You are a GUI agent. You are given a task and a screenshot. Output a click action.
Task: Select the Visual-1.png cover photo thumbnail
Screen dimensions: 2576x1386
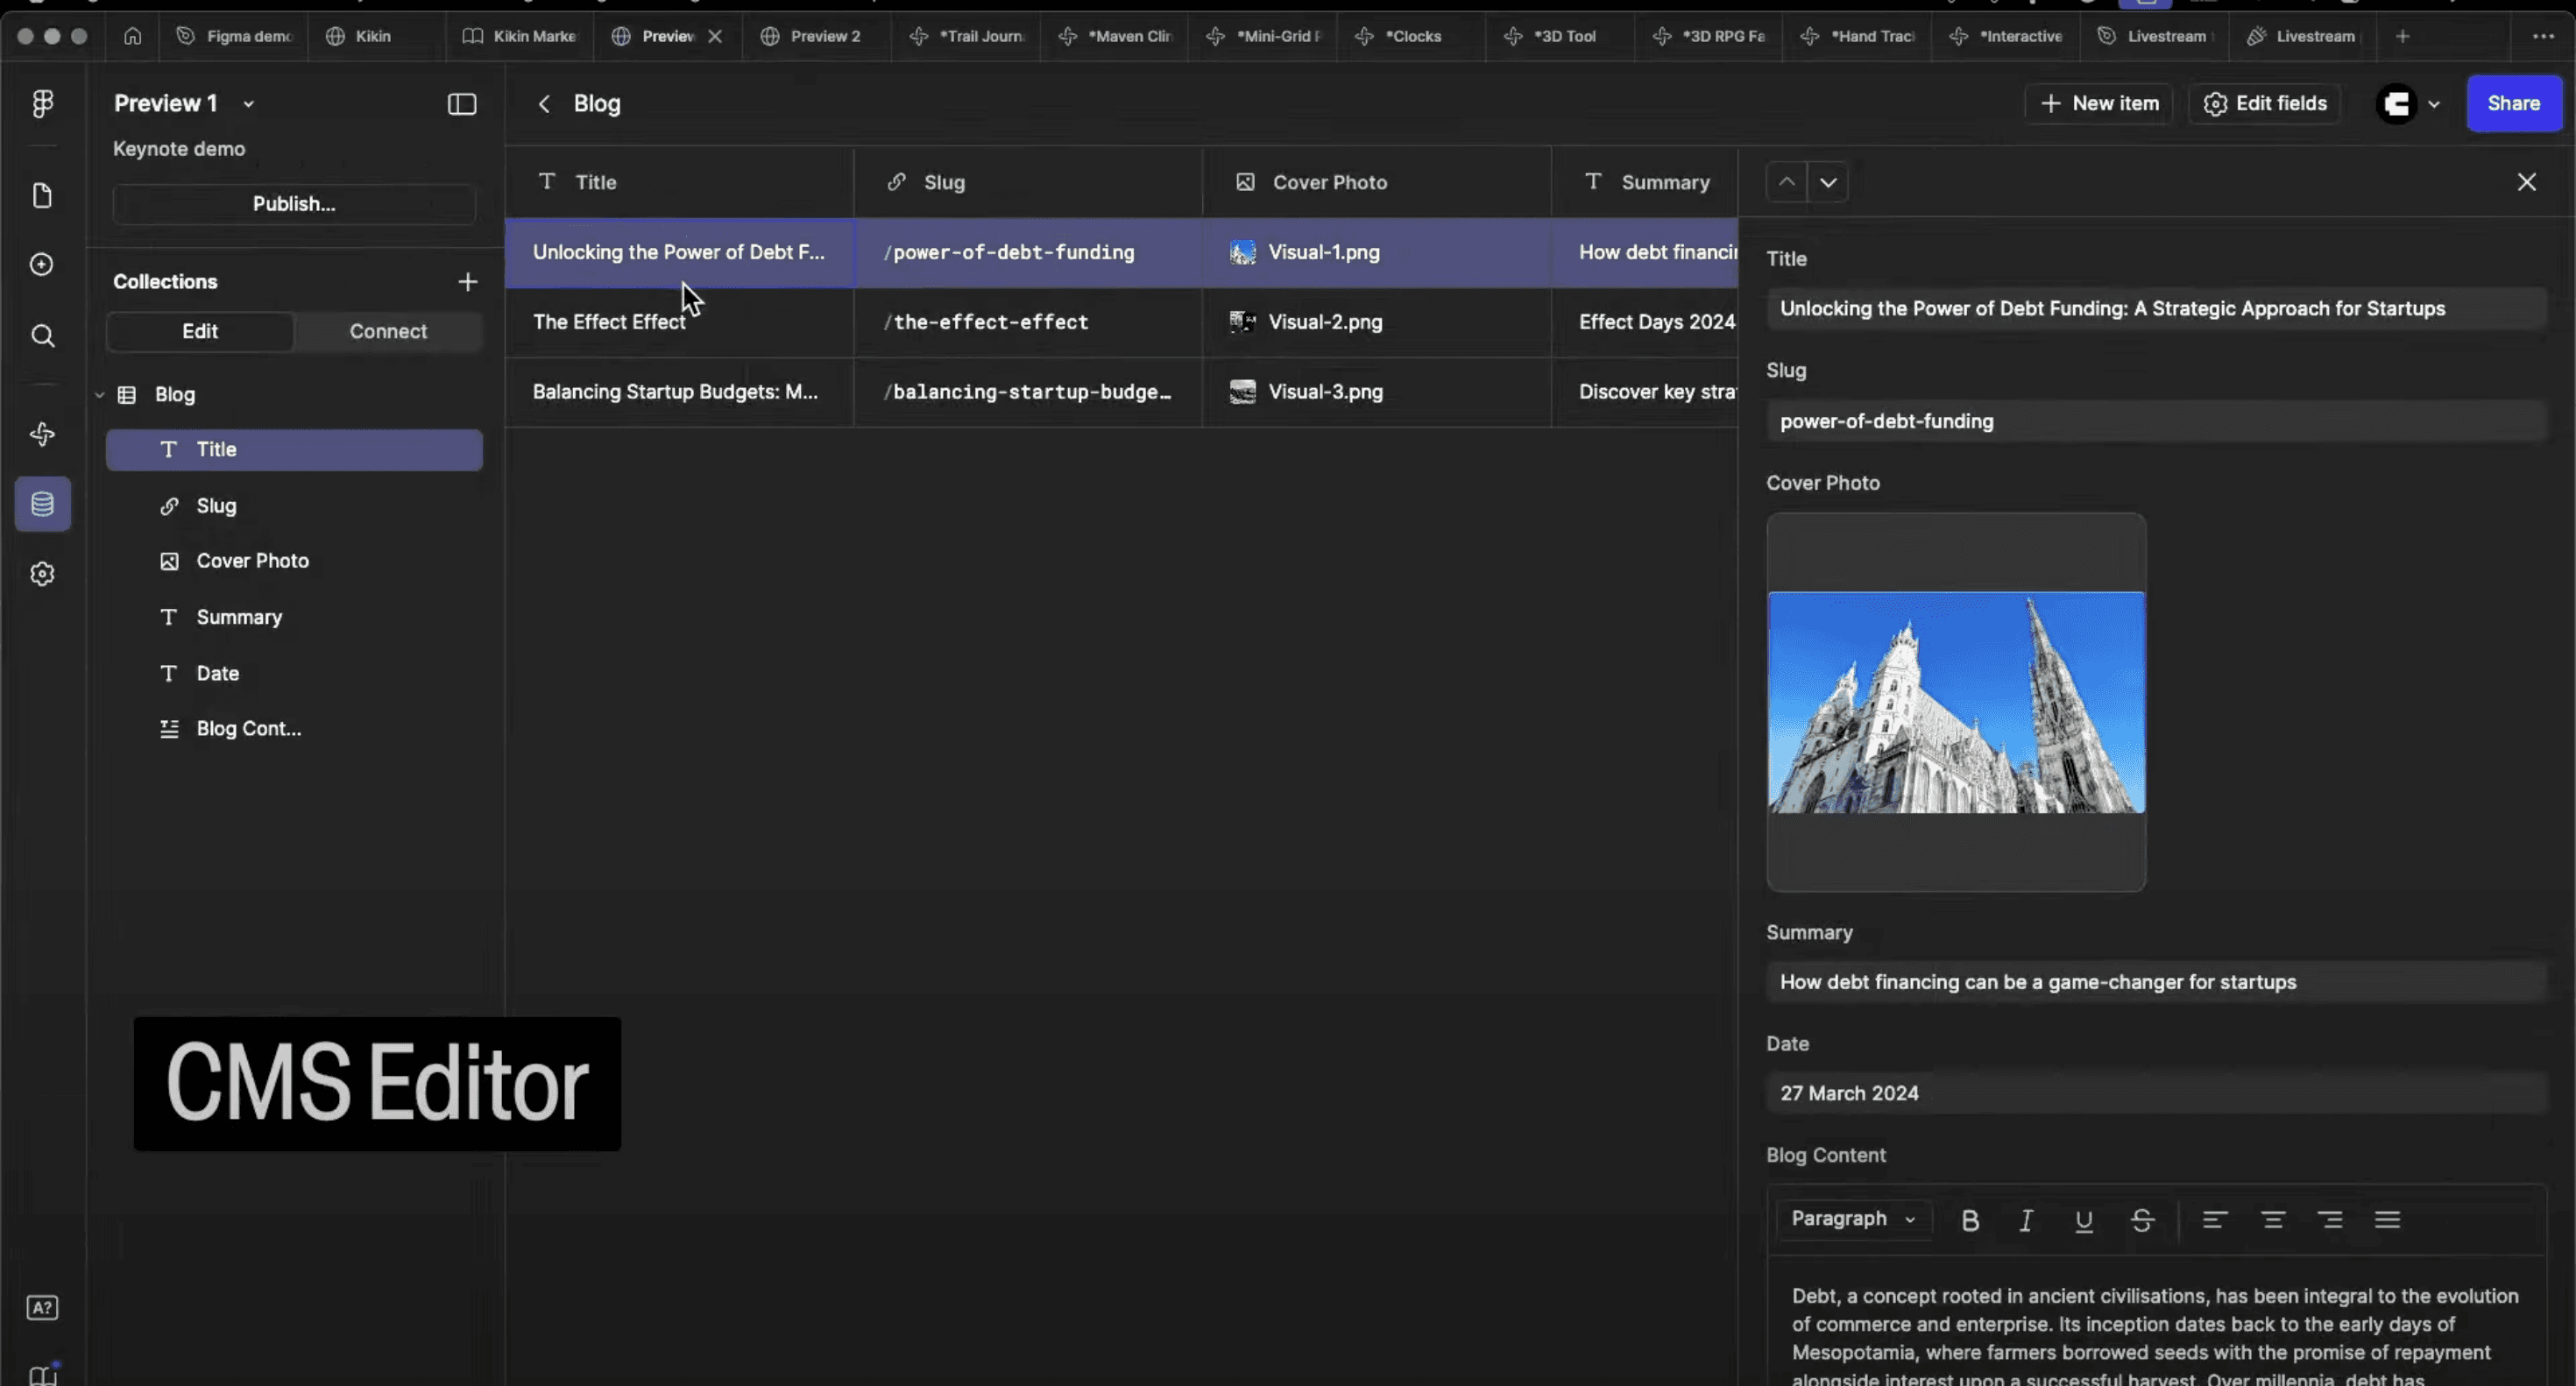[1242, 253]
